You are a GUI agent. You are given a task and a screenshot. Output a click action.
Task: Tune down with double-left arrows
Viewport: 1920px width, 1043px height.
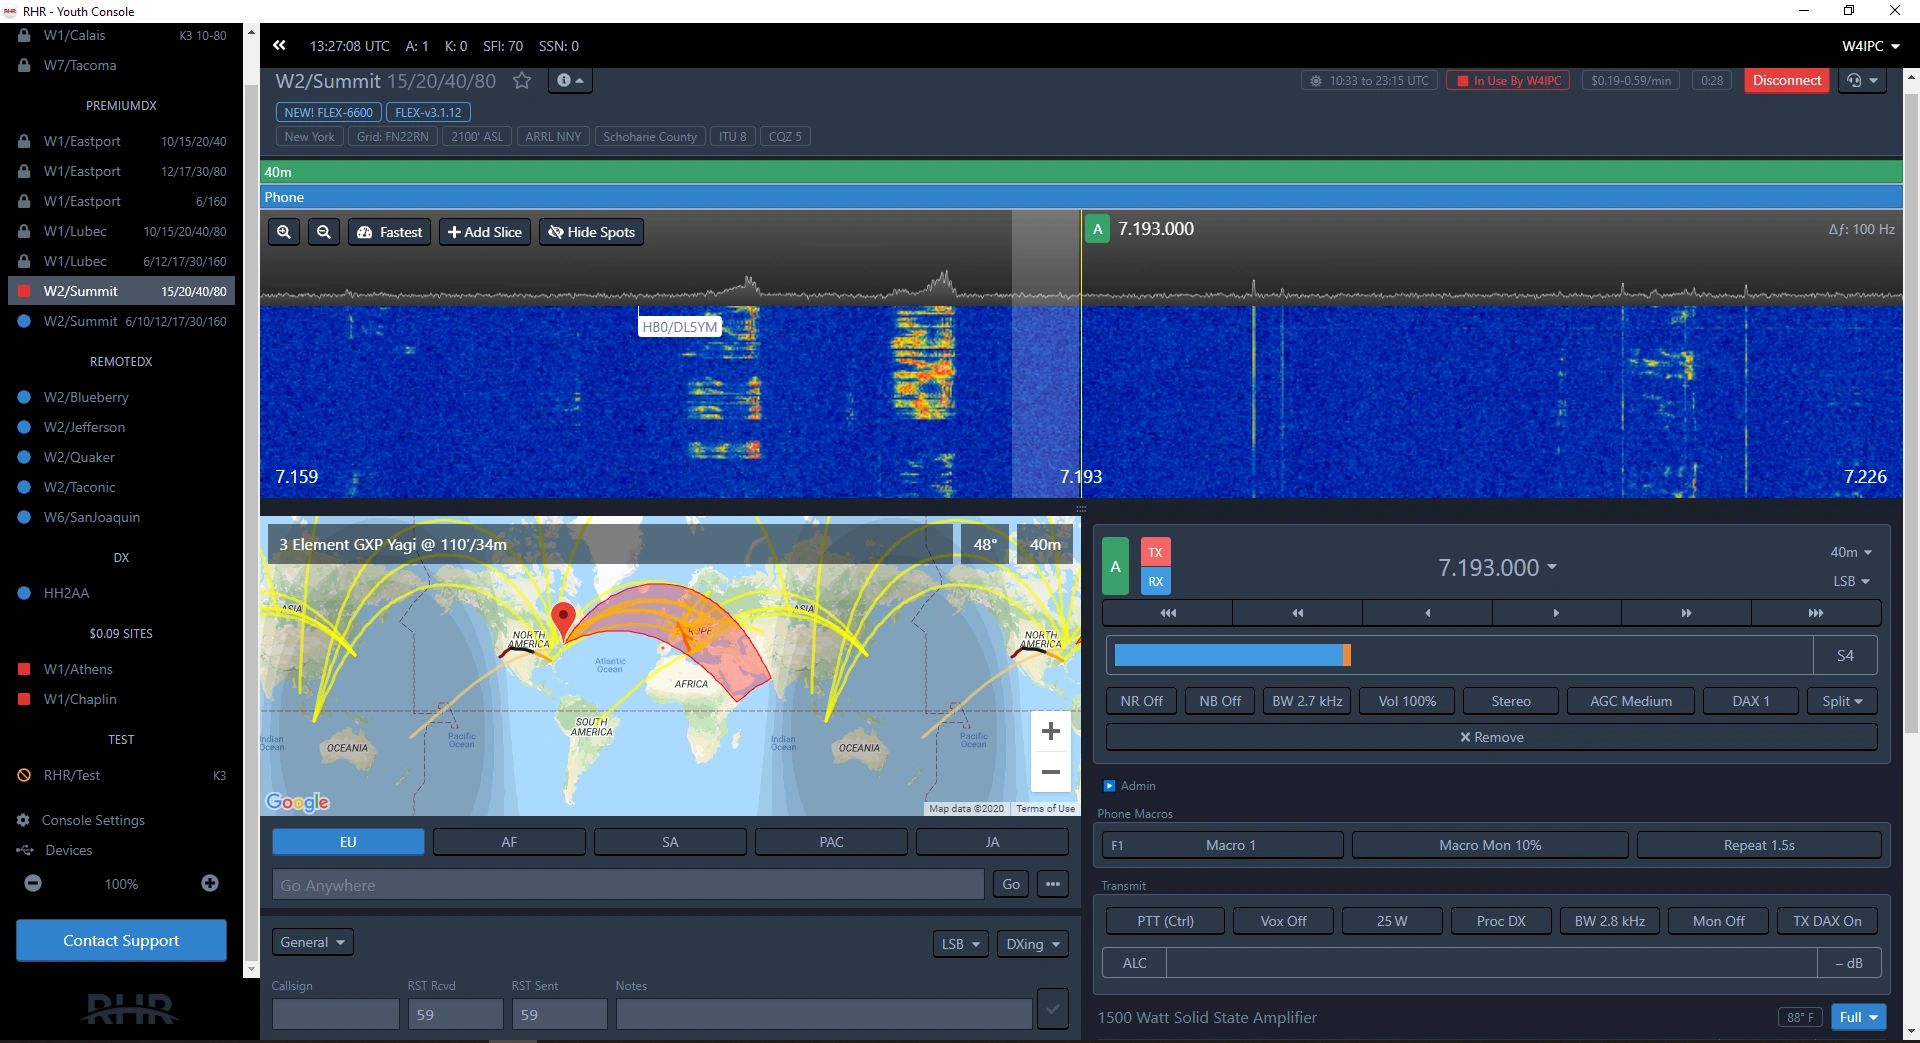[x=1297, y=613]
